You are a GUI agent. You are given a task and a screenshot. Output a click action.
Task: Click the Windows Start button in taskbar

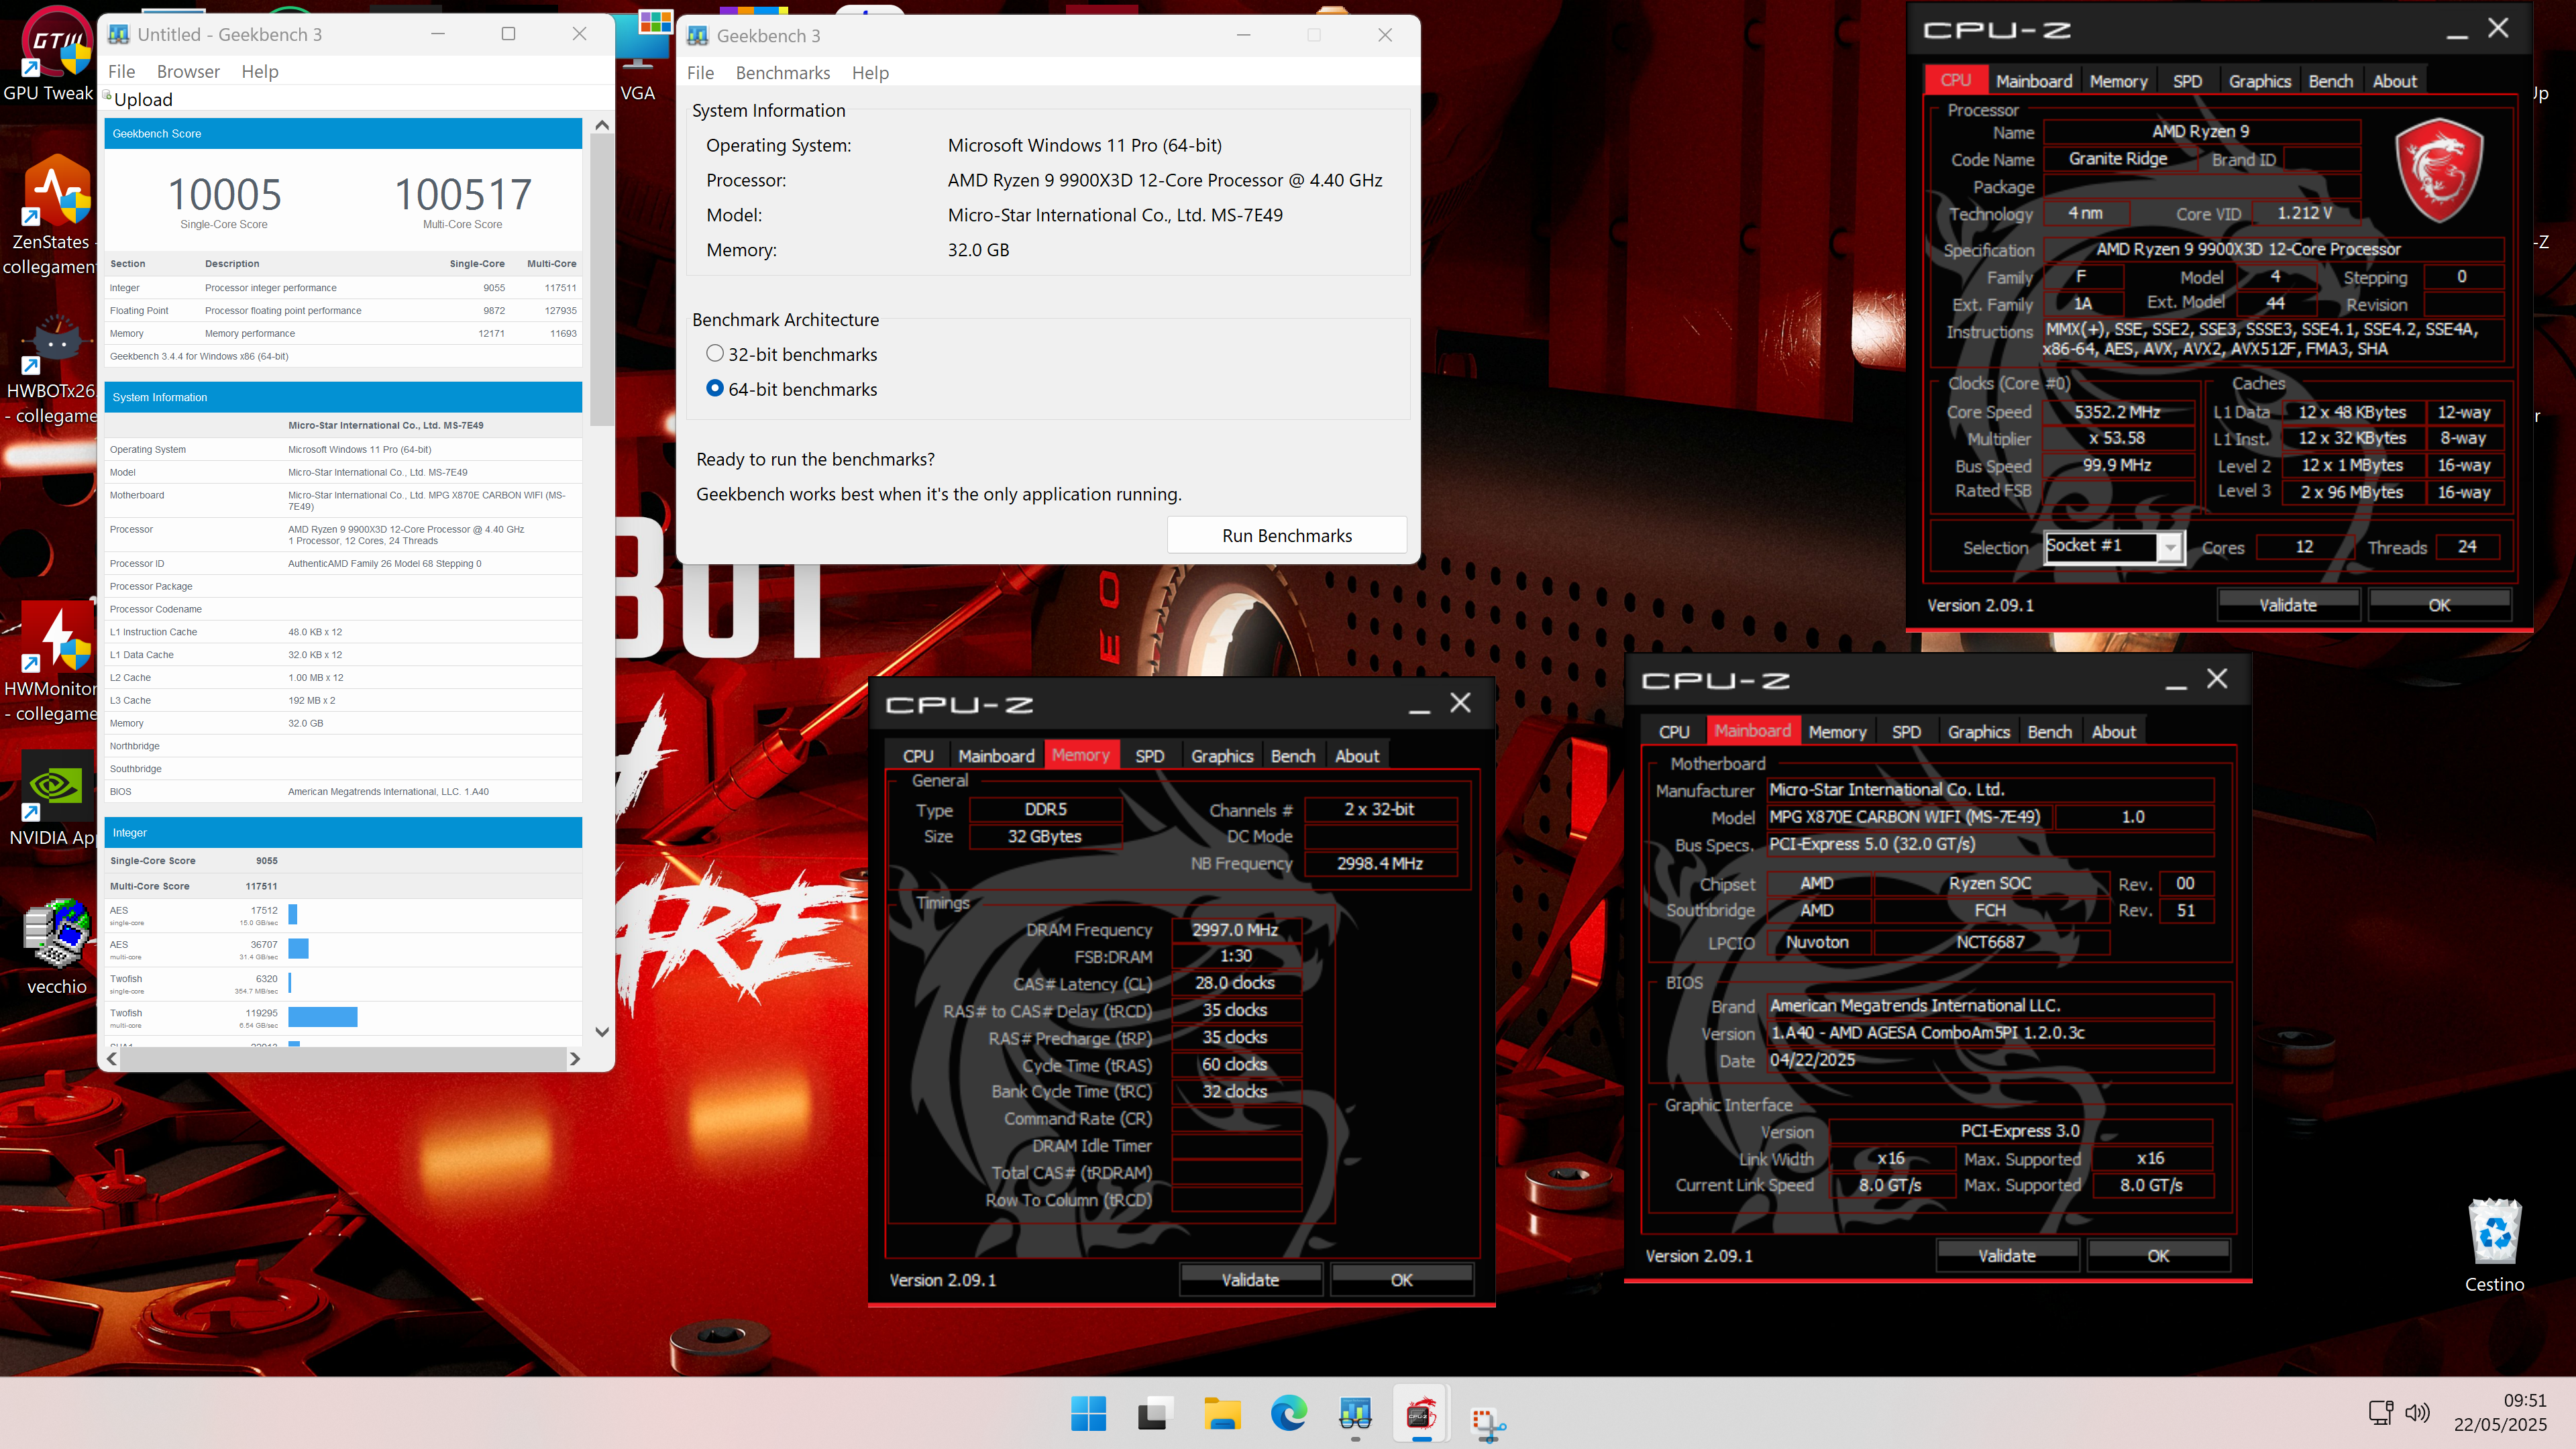coord(1088,1413)
